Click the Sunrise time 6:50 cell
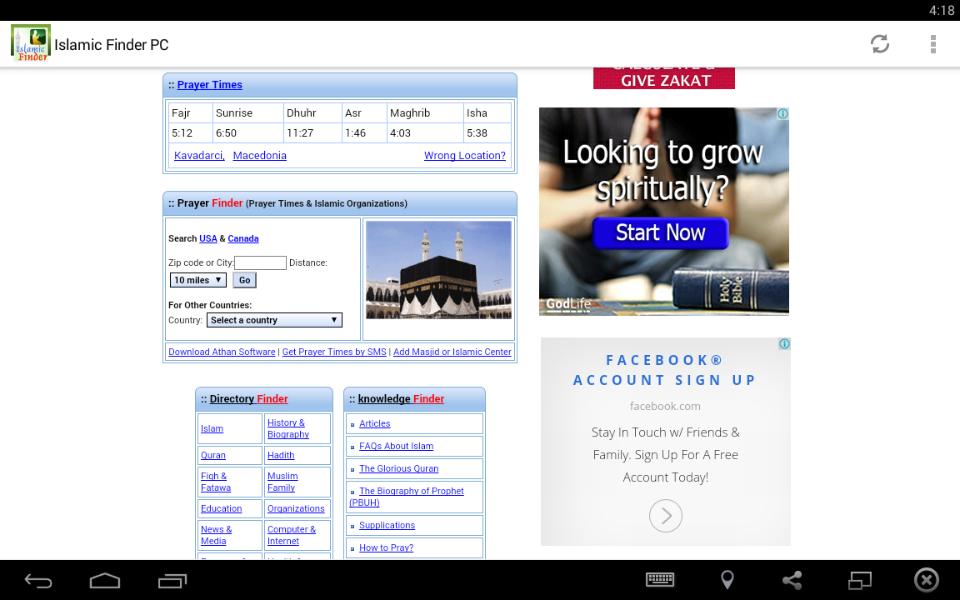960x600 pixels. tap(248, 133)
